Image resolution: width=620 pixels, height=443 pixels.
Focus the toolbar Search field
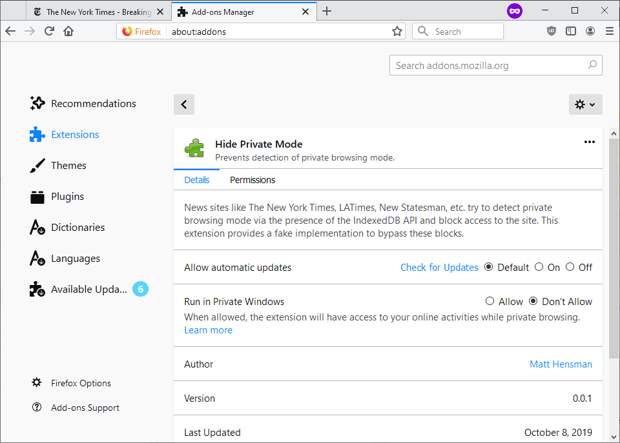(x=458, y=31)
